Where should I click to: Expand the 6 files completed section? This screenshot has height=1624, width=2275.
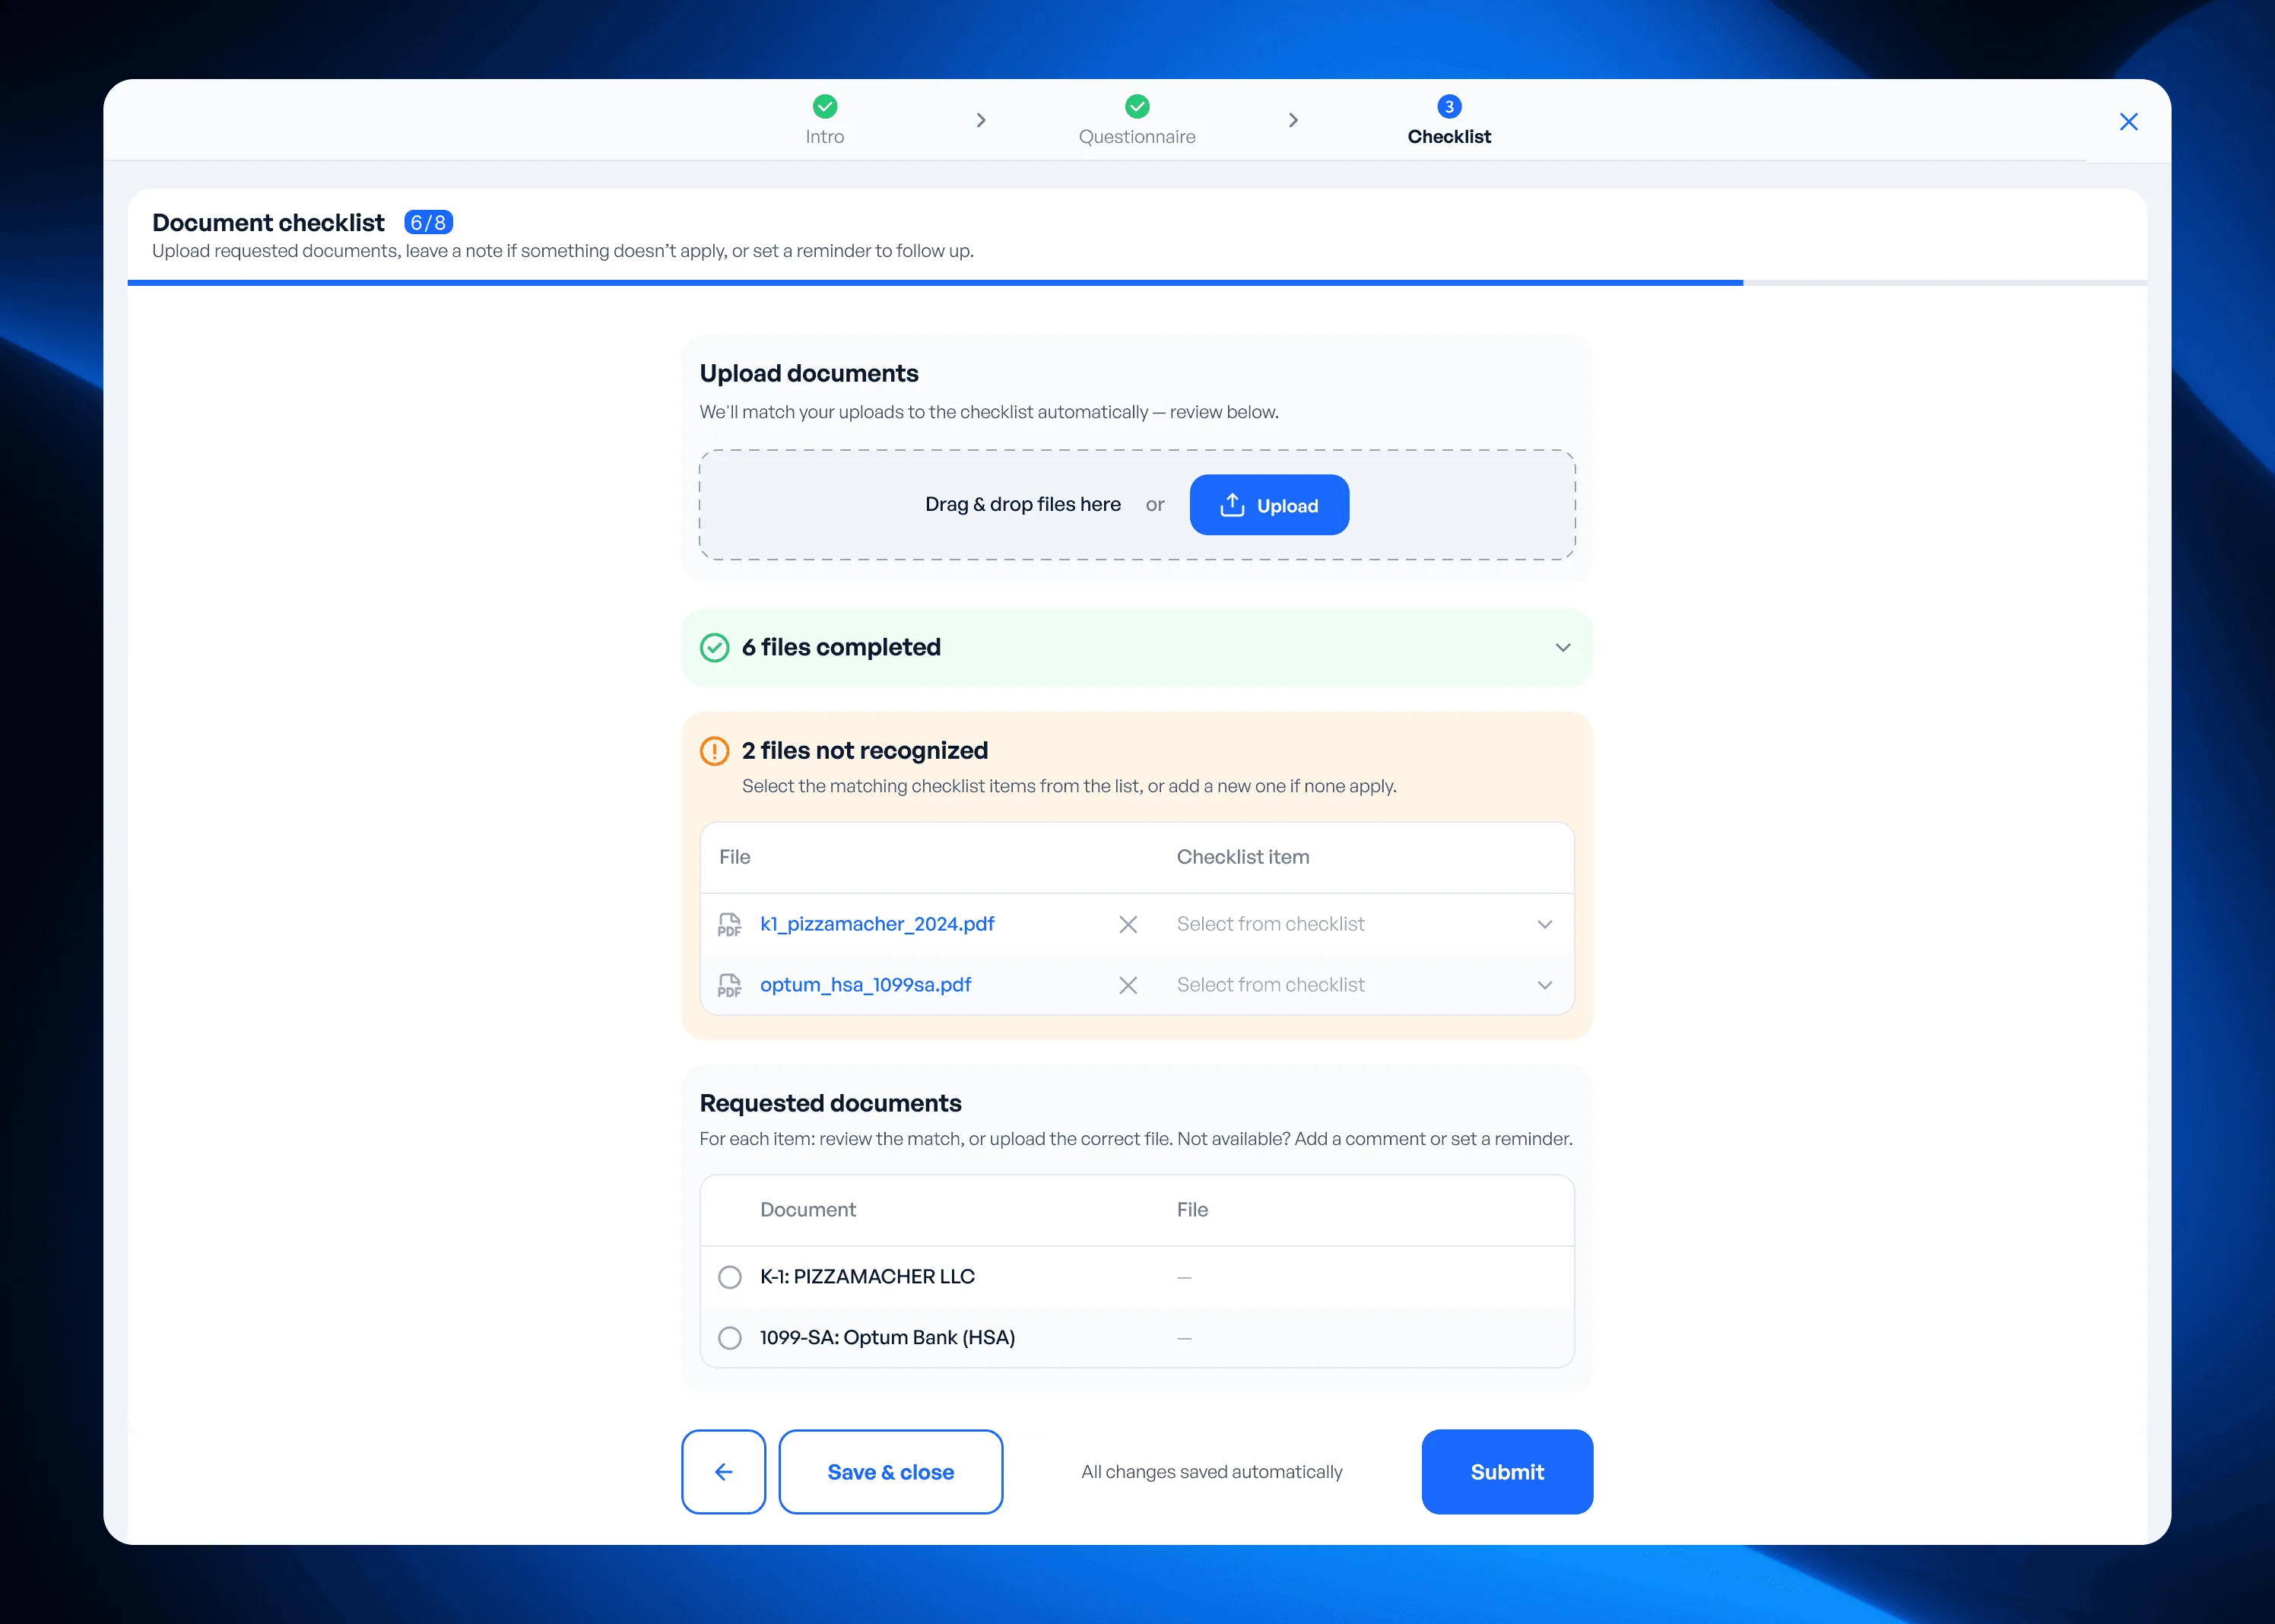(x=1563, y=647)
